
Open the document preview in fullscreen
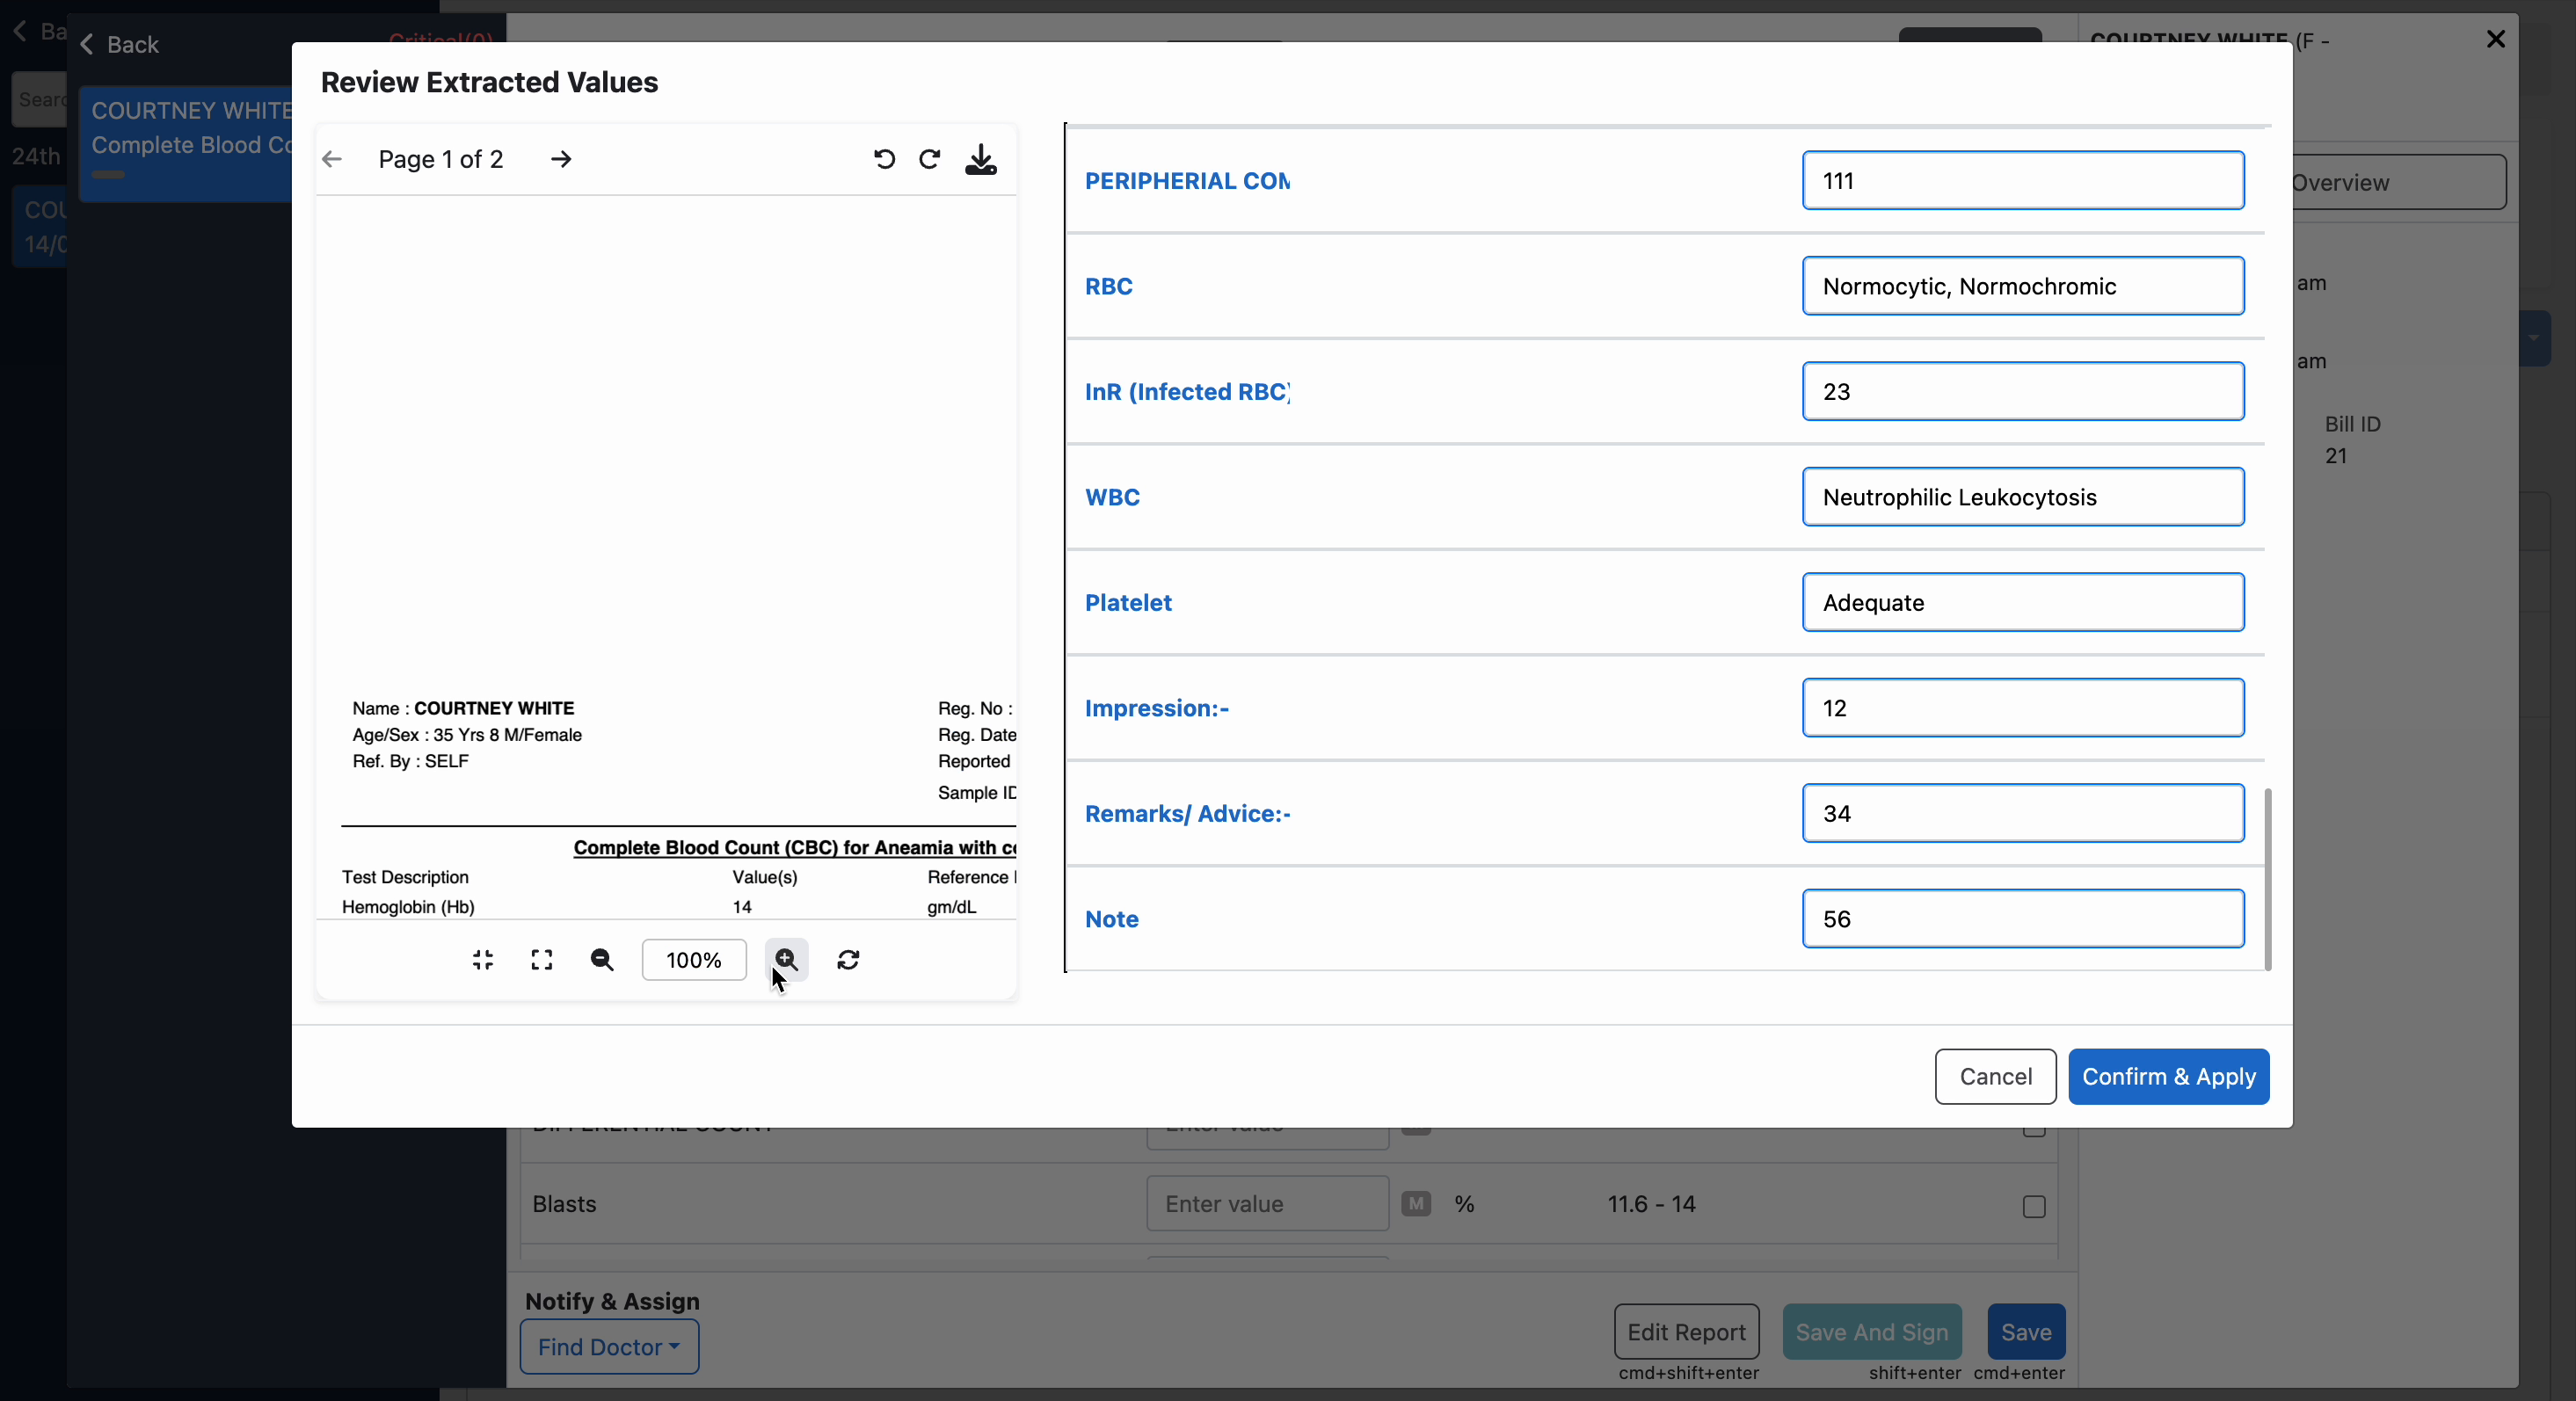pos(541,960)
